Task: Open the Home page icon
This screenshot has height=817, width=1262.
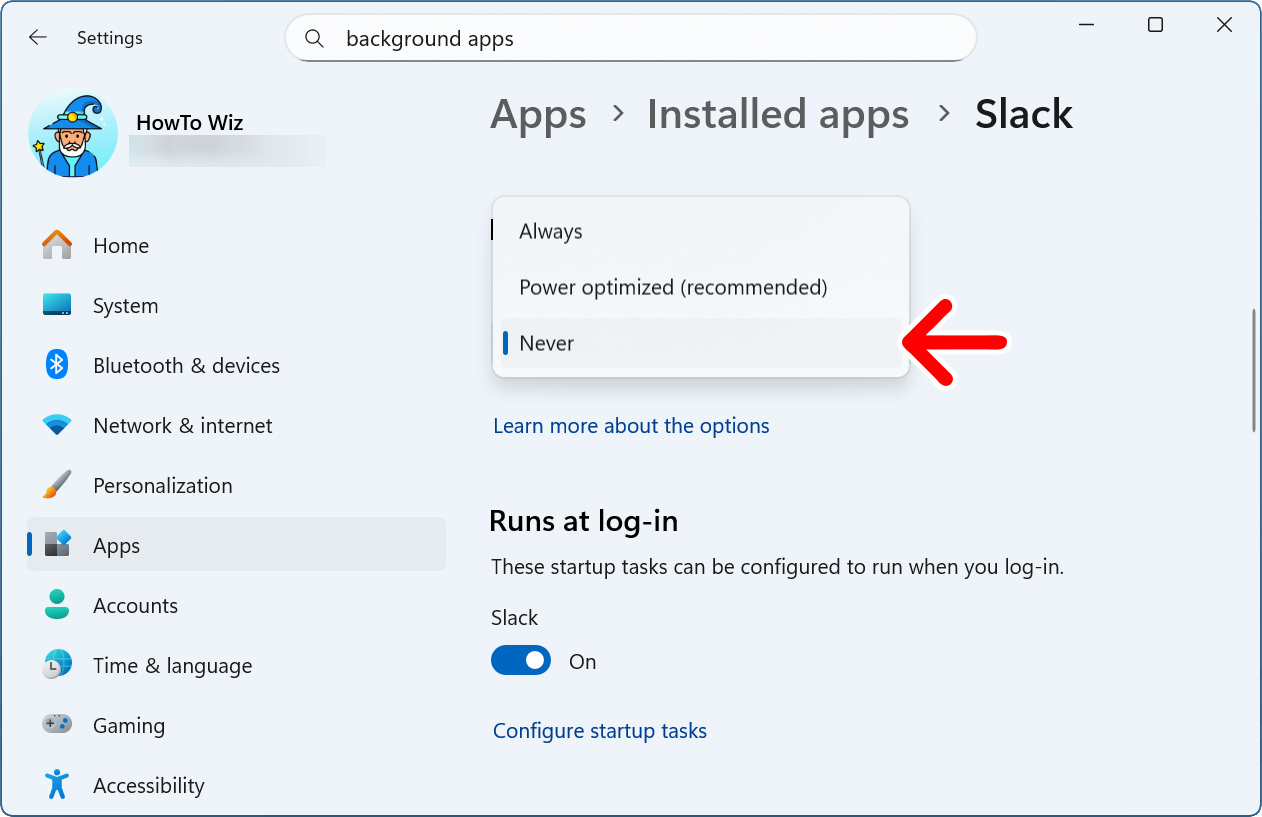Action: pyautogui.click(x=57, y=245)
